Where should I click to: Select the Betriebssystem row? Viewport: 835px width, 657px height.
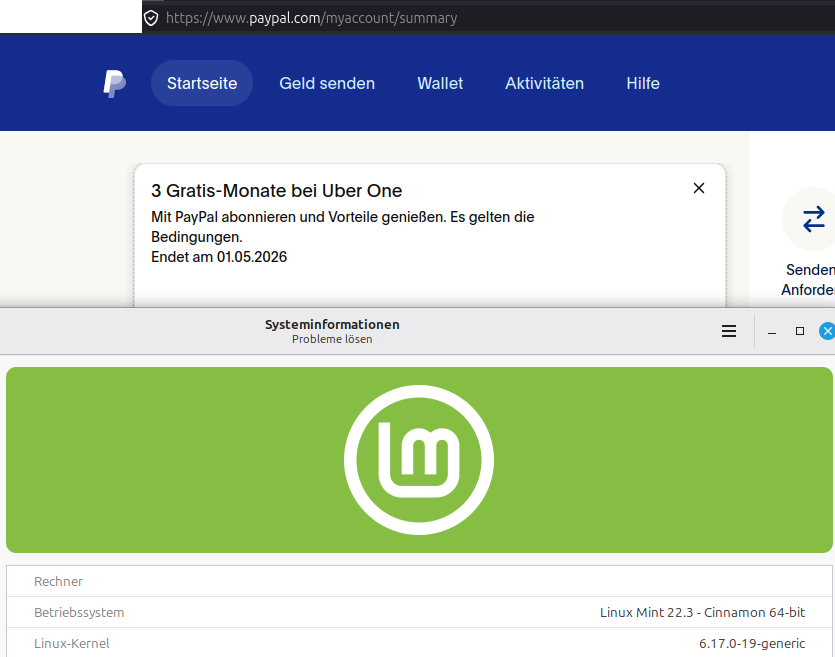tap(419, 612)
